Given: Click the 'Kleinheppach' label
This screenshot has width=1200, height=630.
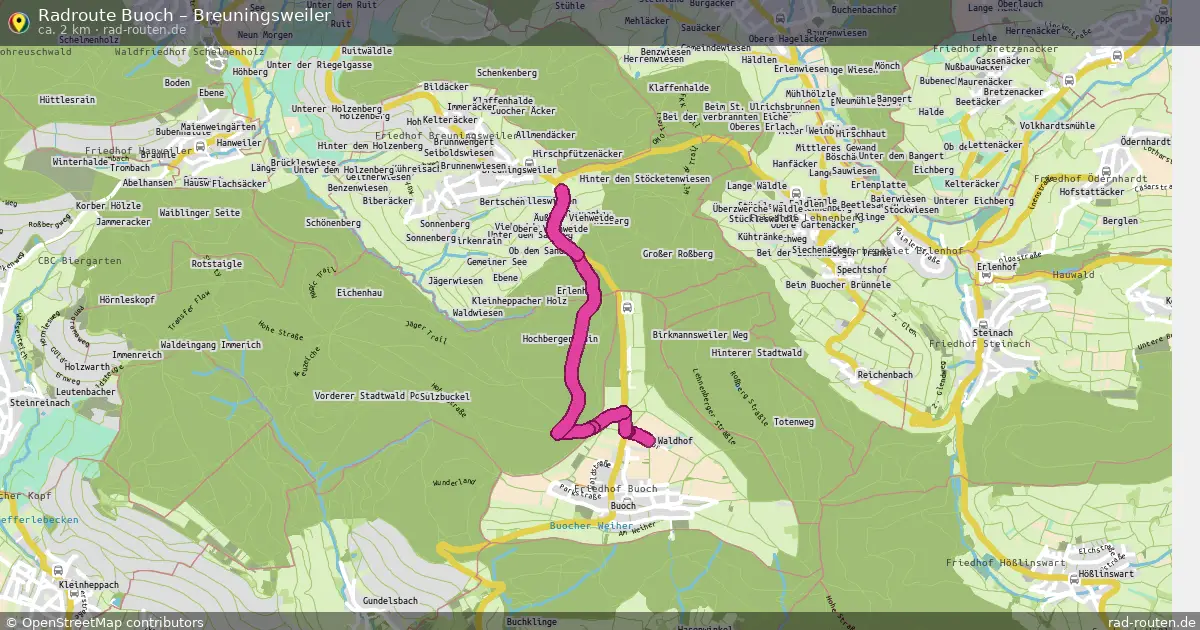Looking at the screenshot, I should pyautogui.click(x=89, y=584).
